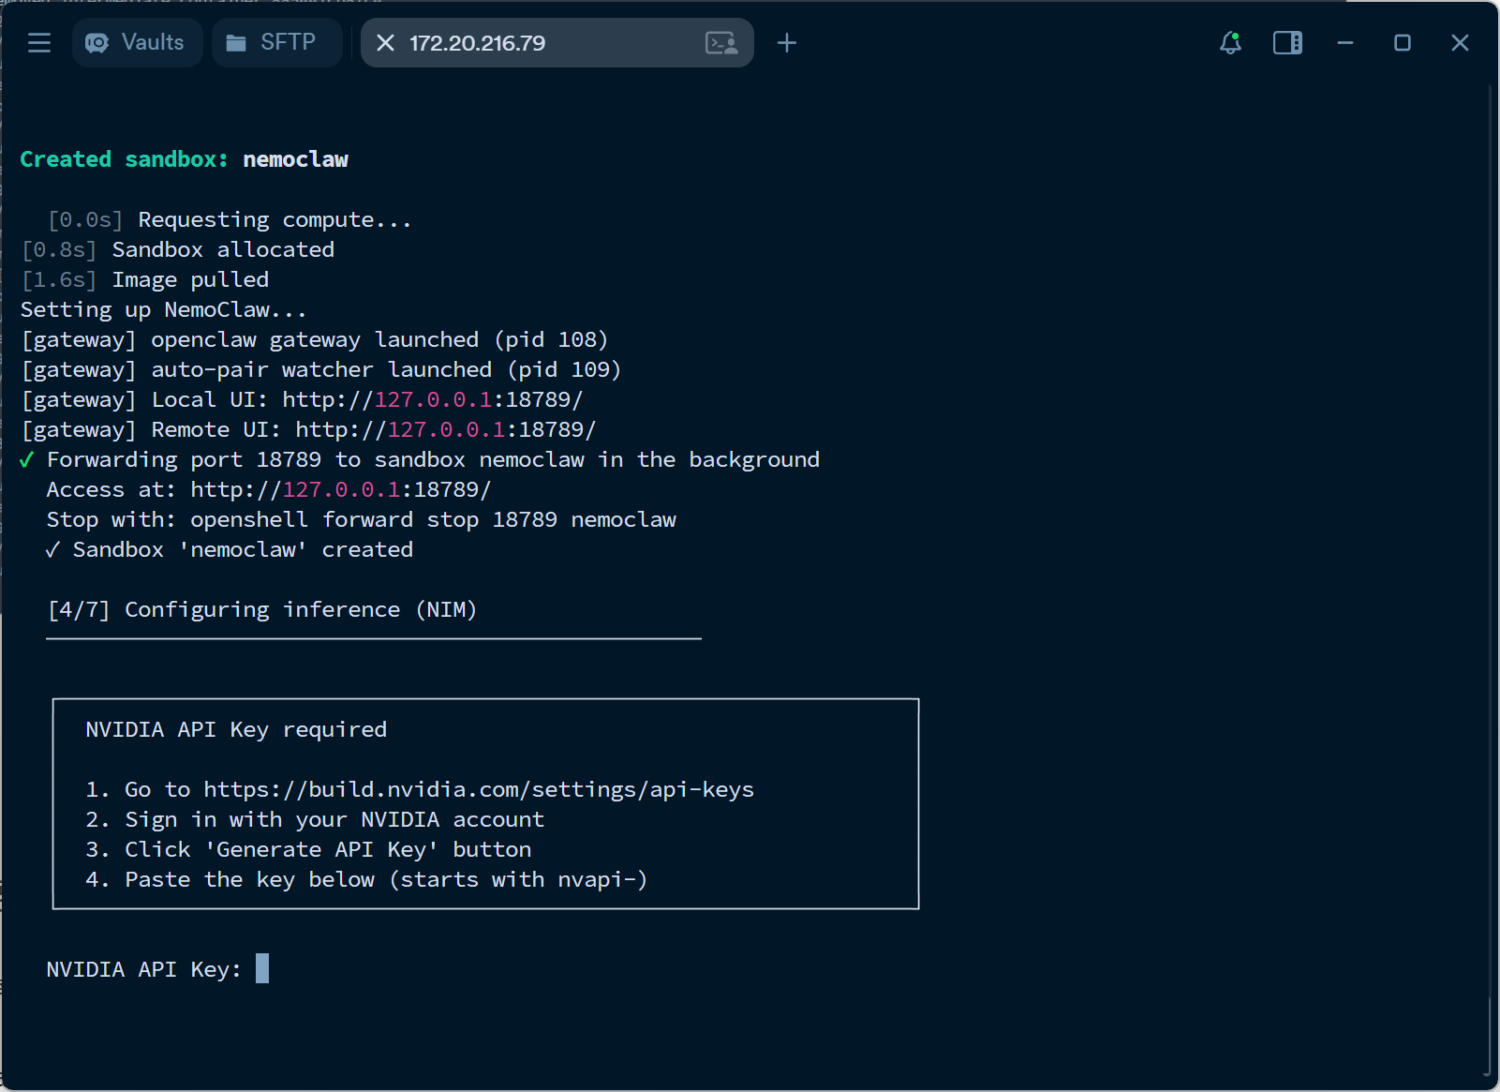Click the NVIDIA API Key input prompt
Screen dimensions: 1500x1092
pyautogui.click(x=262, y=969)
